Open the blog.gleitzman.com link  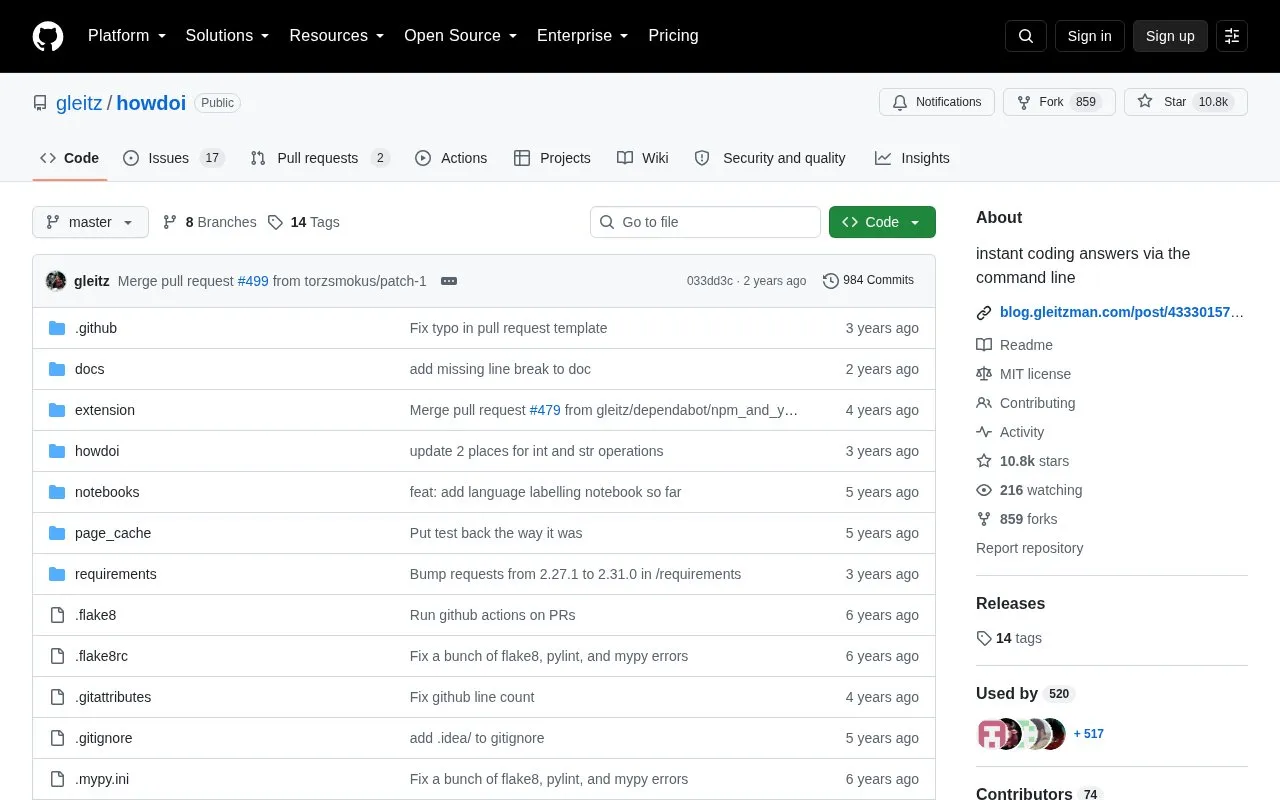coord(1122,312)
